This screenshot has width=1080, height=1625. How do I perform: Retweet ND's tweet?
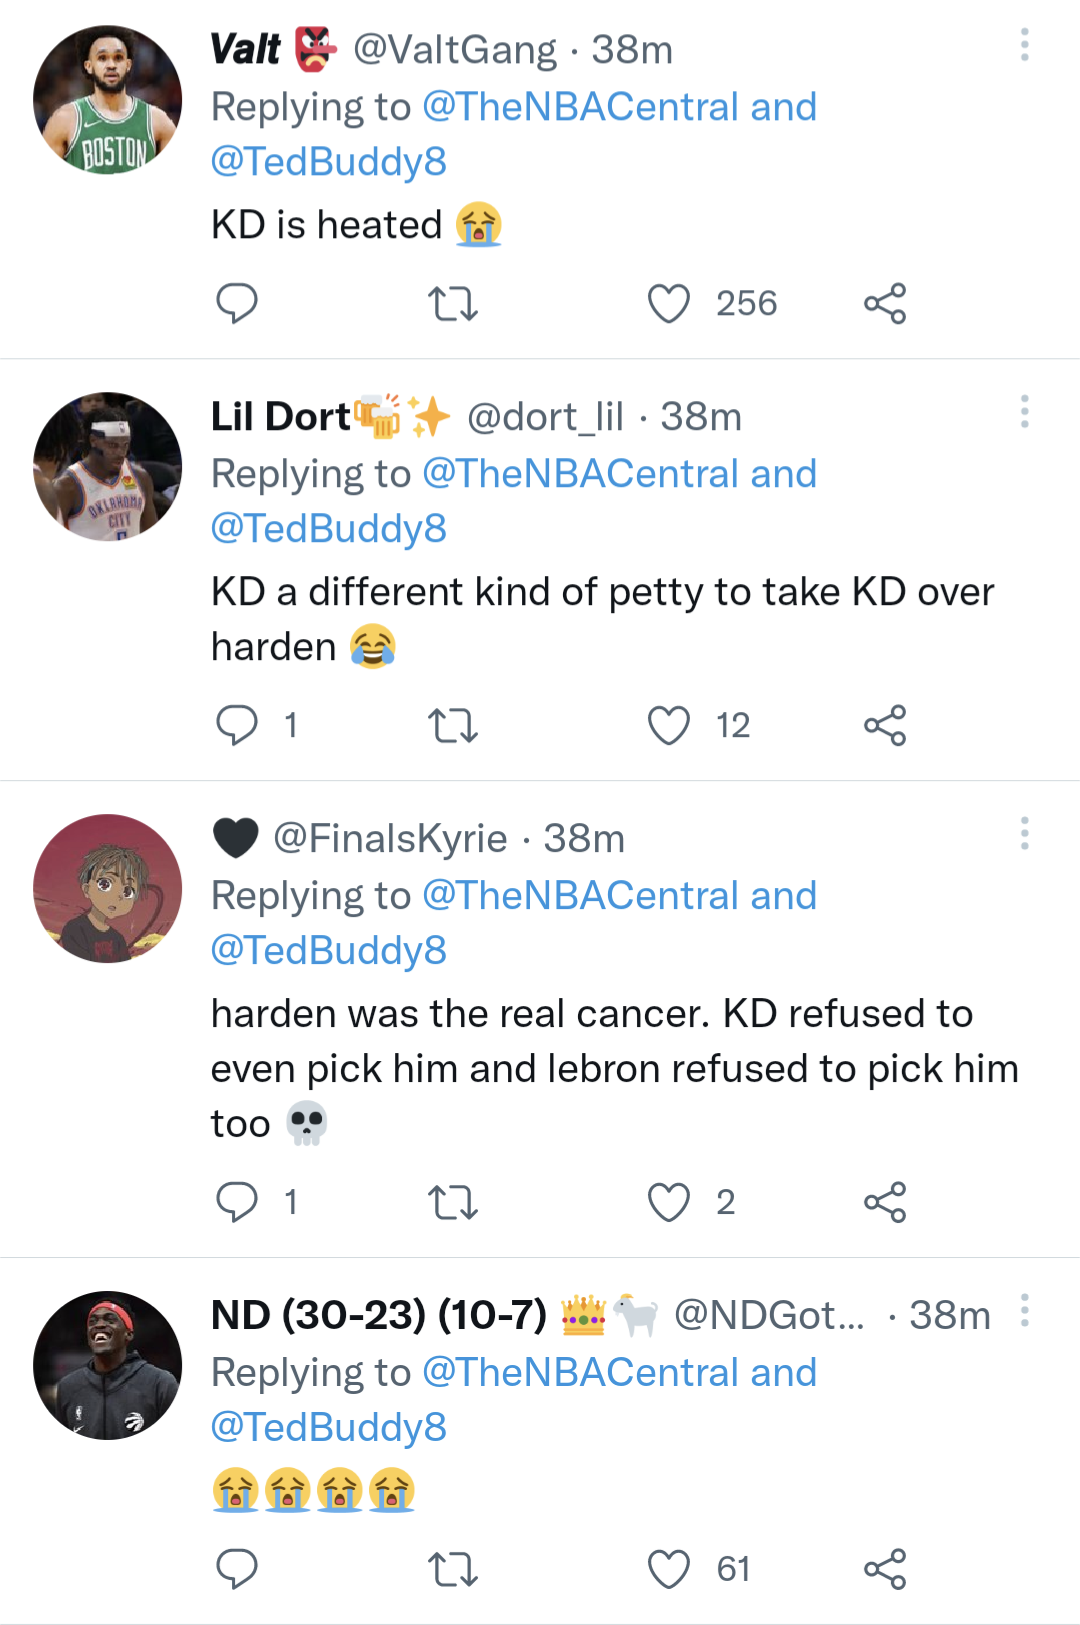click(453, 1570)
